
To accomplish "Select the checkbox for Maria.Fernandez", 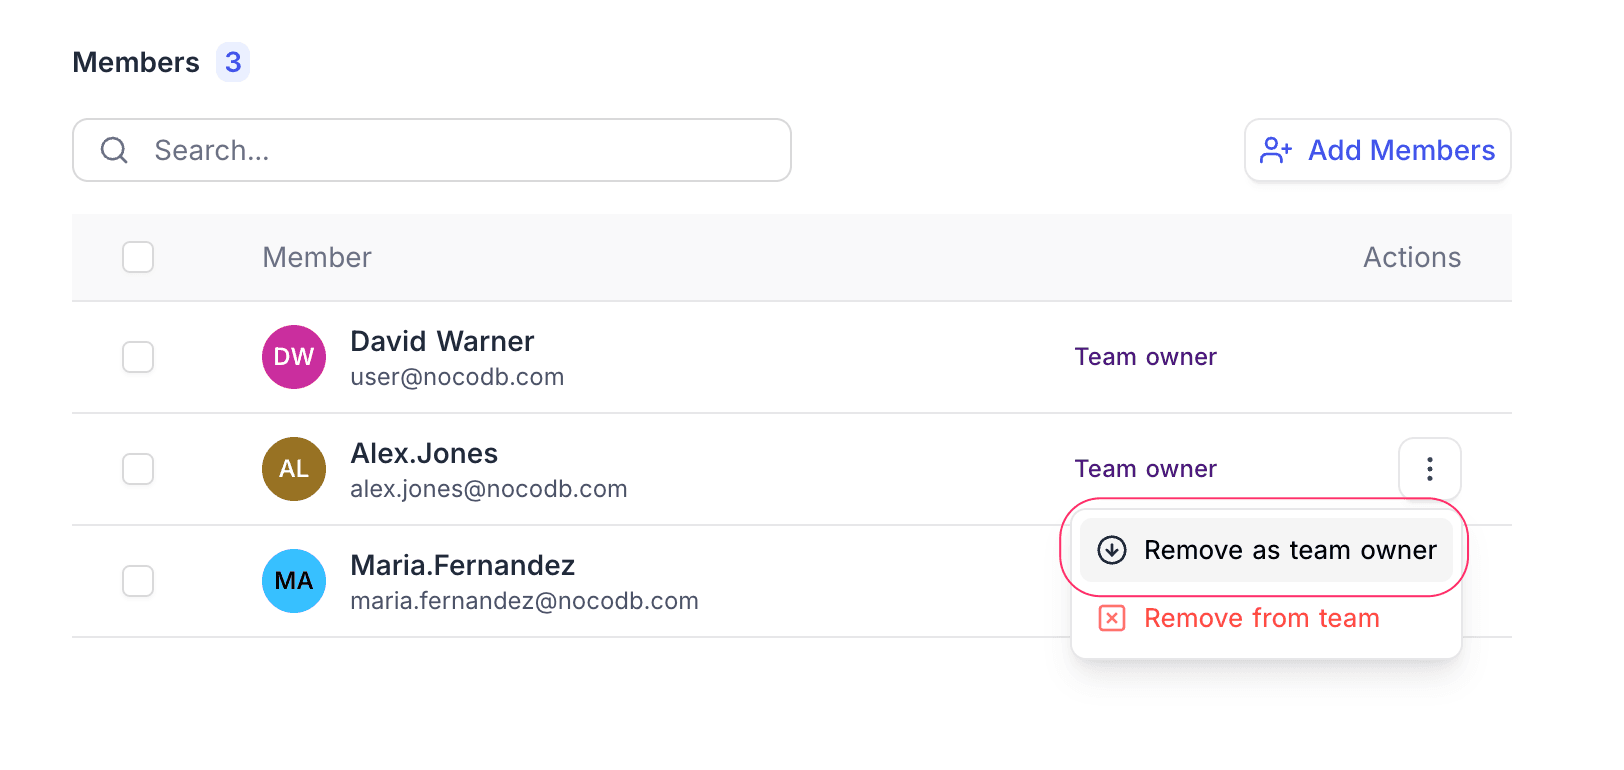I will coord(137,581).
